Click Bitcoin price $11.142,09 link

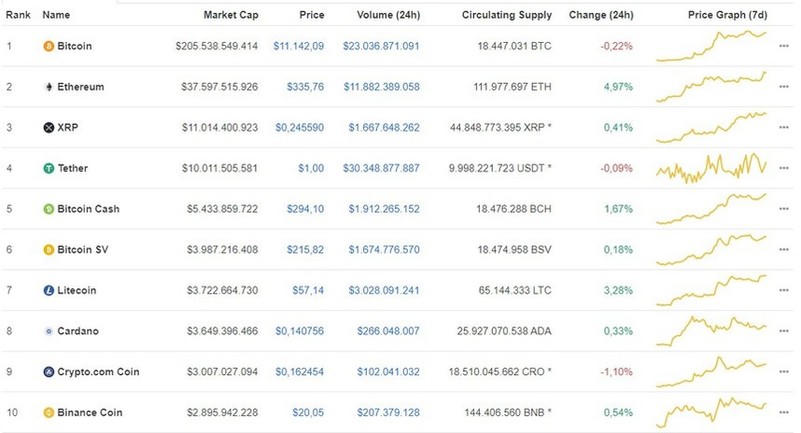(298, 46)
